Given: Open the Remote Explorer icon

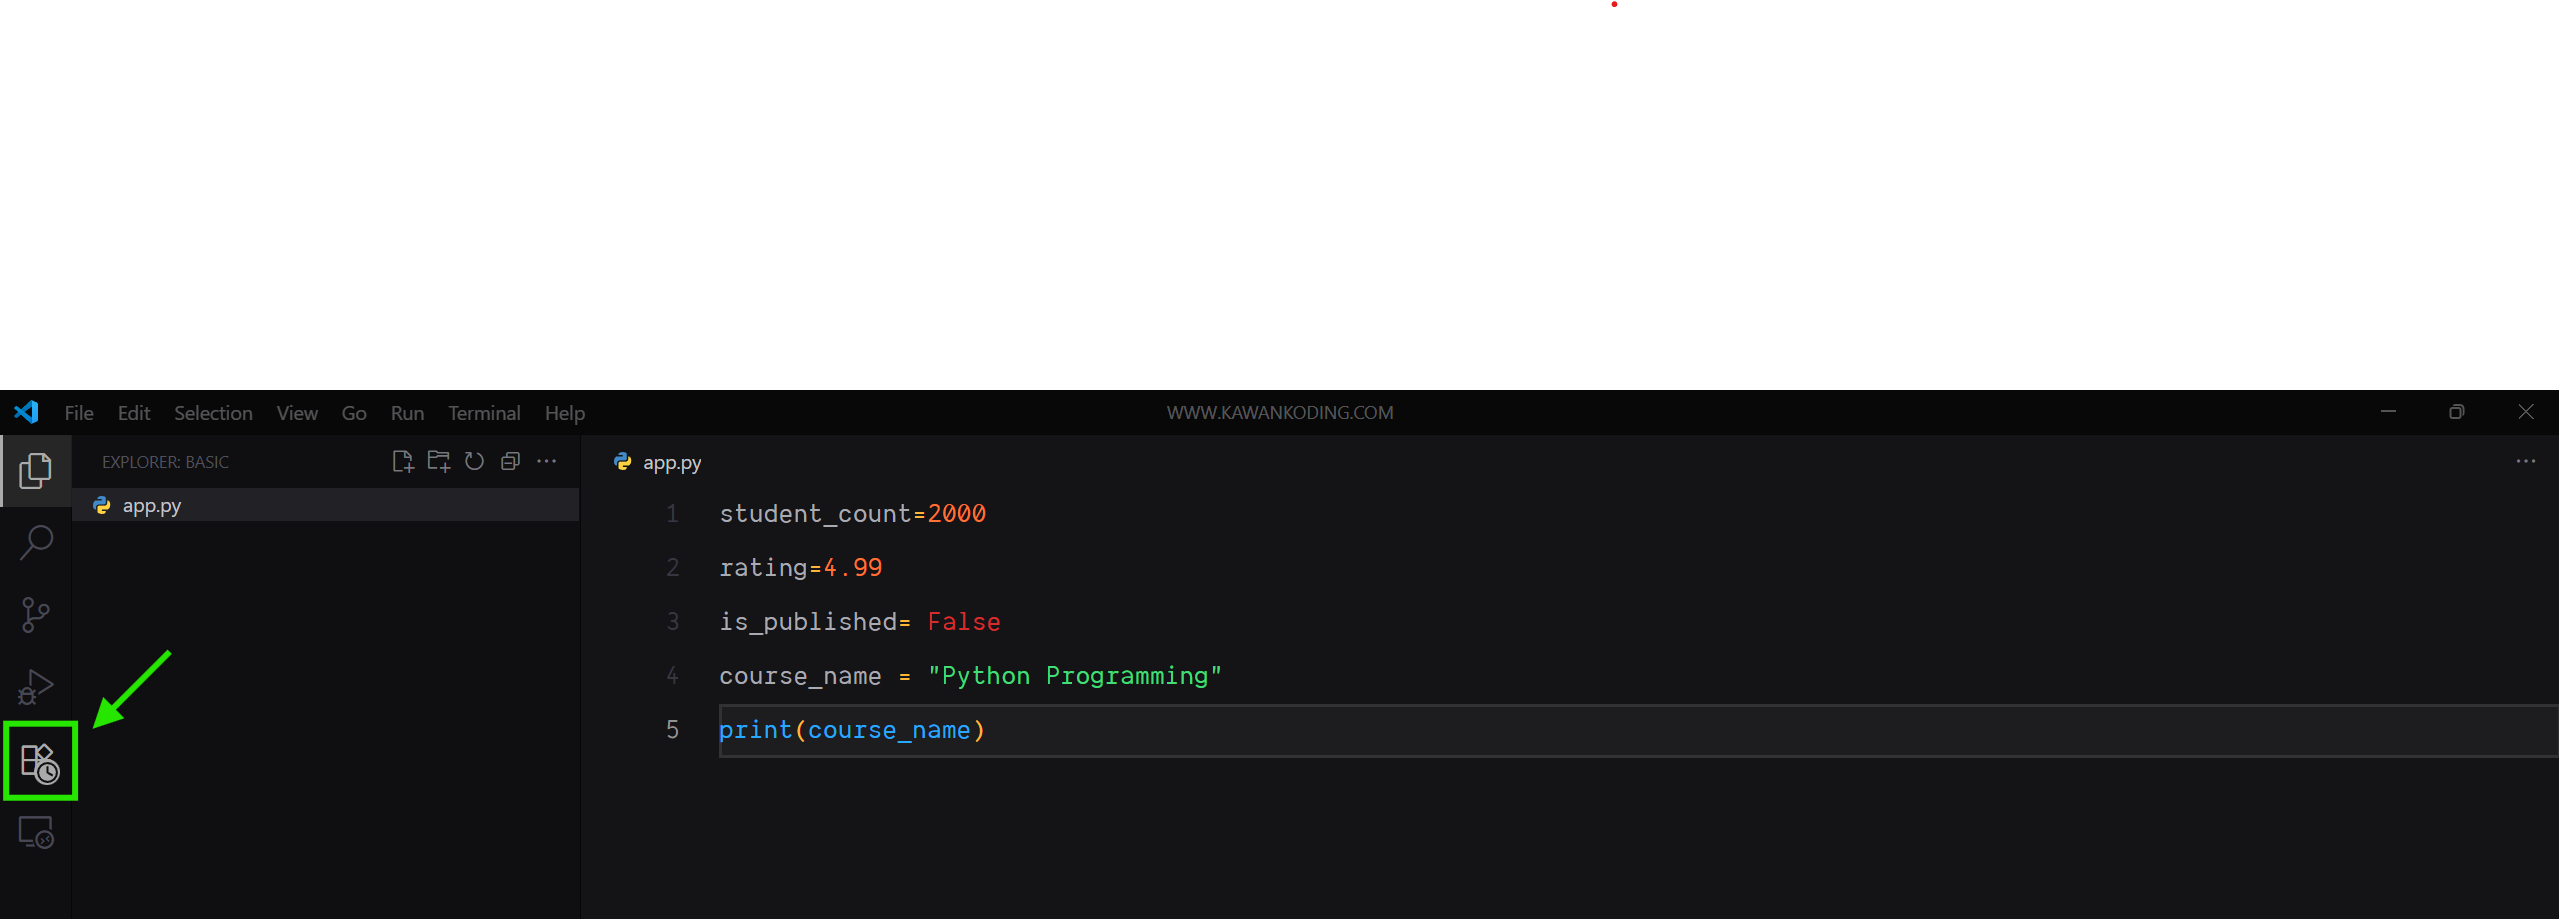Looking at the screenshot, I should 36,832.
